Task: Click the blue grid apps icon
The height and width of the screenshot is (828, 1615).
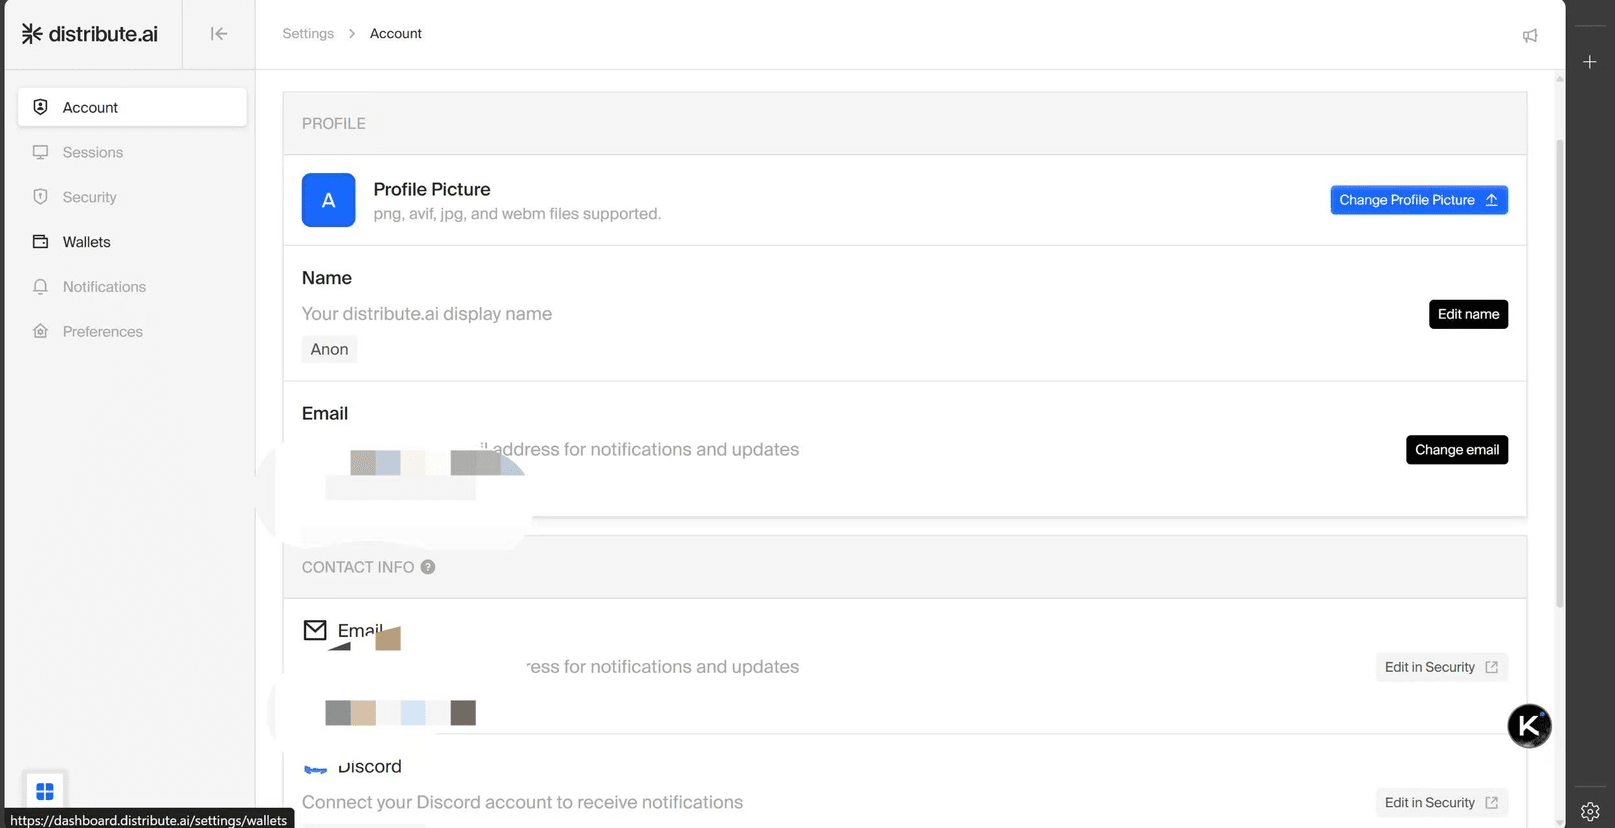Action: (45, 791)
